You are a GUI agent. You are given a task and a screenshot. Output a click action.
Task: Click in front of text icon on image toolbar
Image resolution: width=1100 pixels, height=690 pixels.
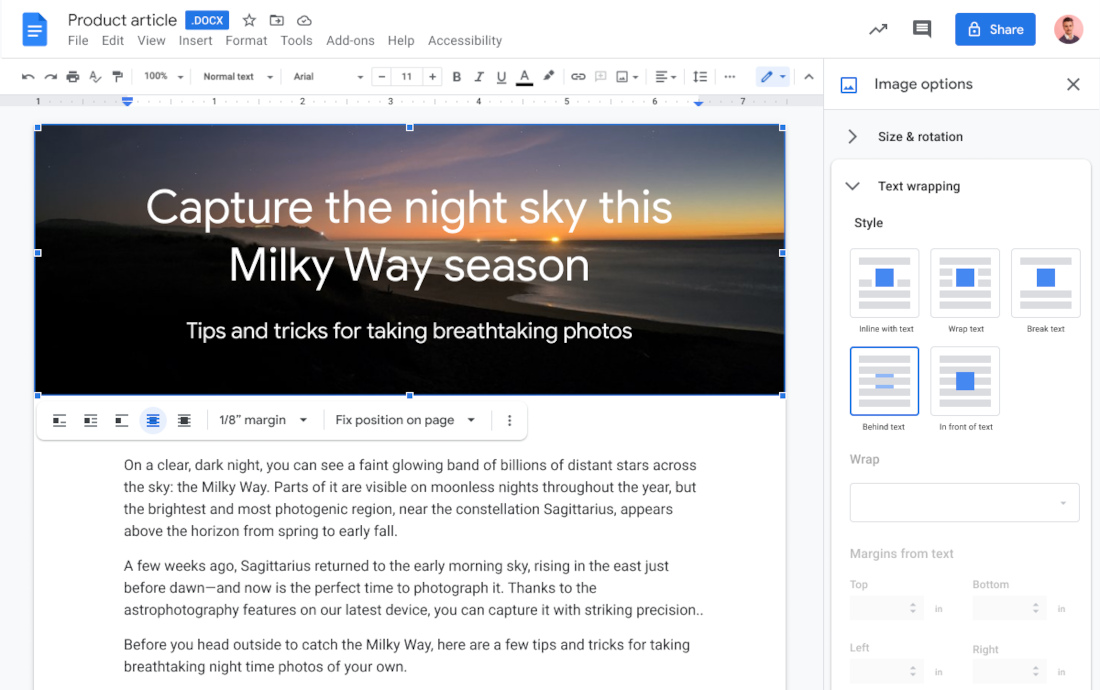(184, 421)
